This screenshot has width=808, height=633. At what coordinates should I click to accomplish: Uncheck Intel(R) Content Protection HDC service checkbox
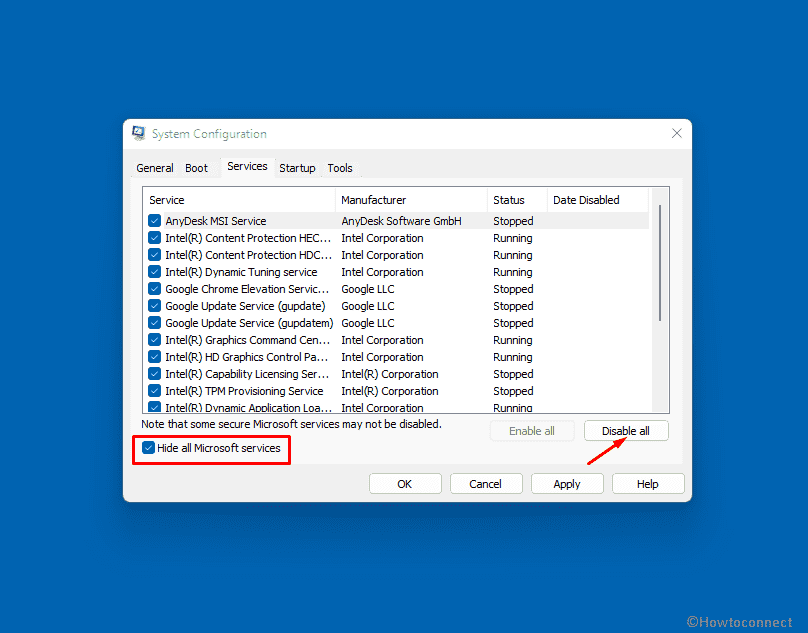pyautogui.click(x=154, y=255)
